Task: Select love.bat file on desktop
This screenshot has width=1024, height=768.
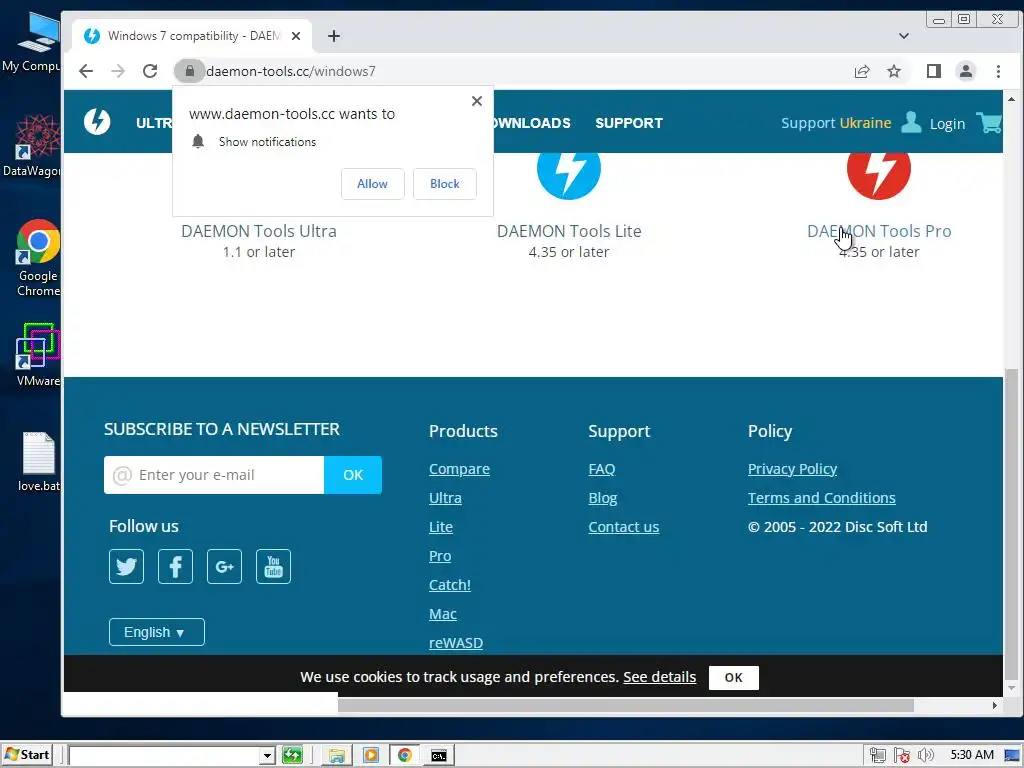Action: coord(39,462)
